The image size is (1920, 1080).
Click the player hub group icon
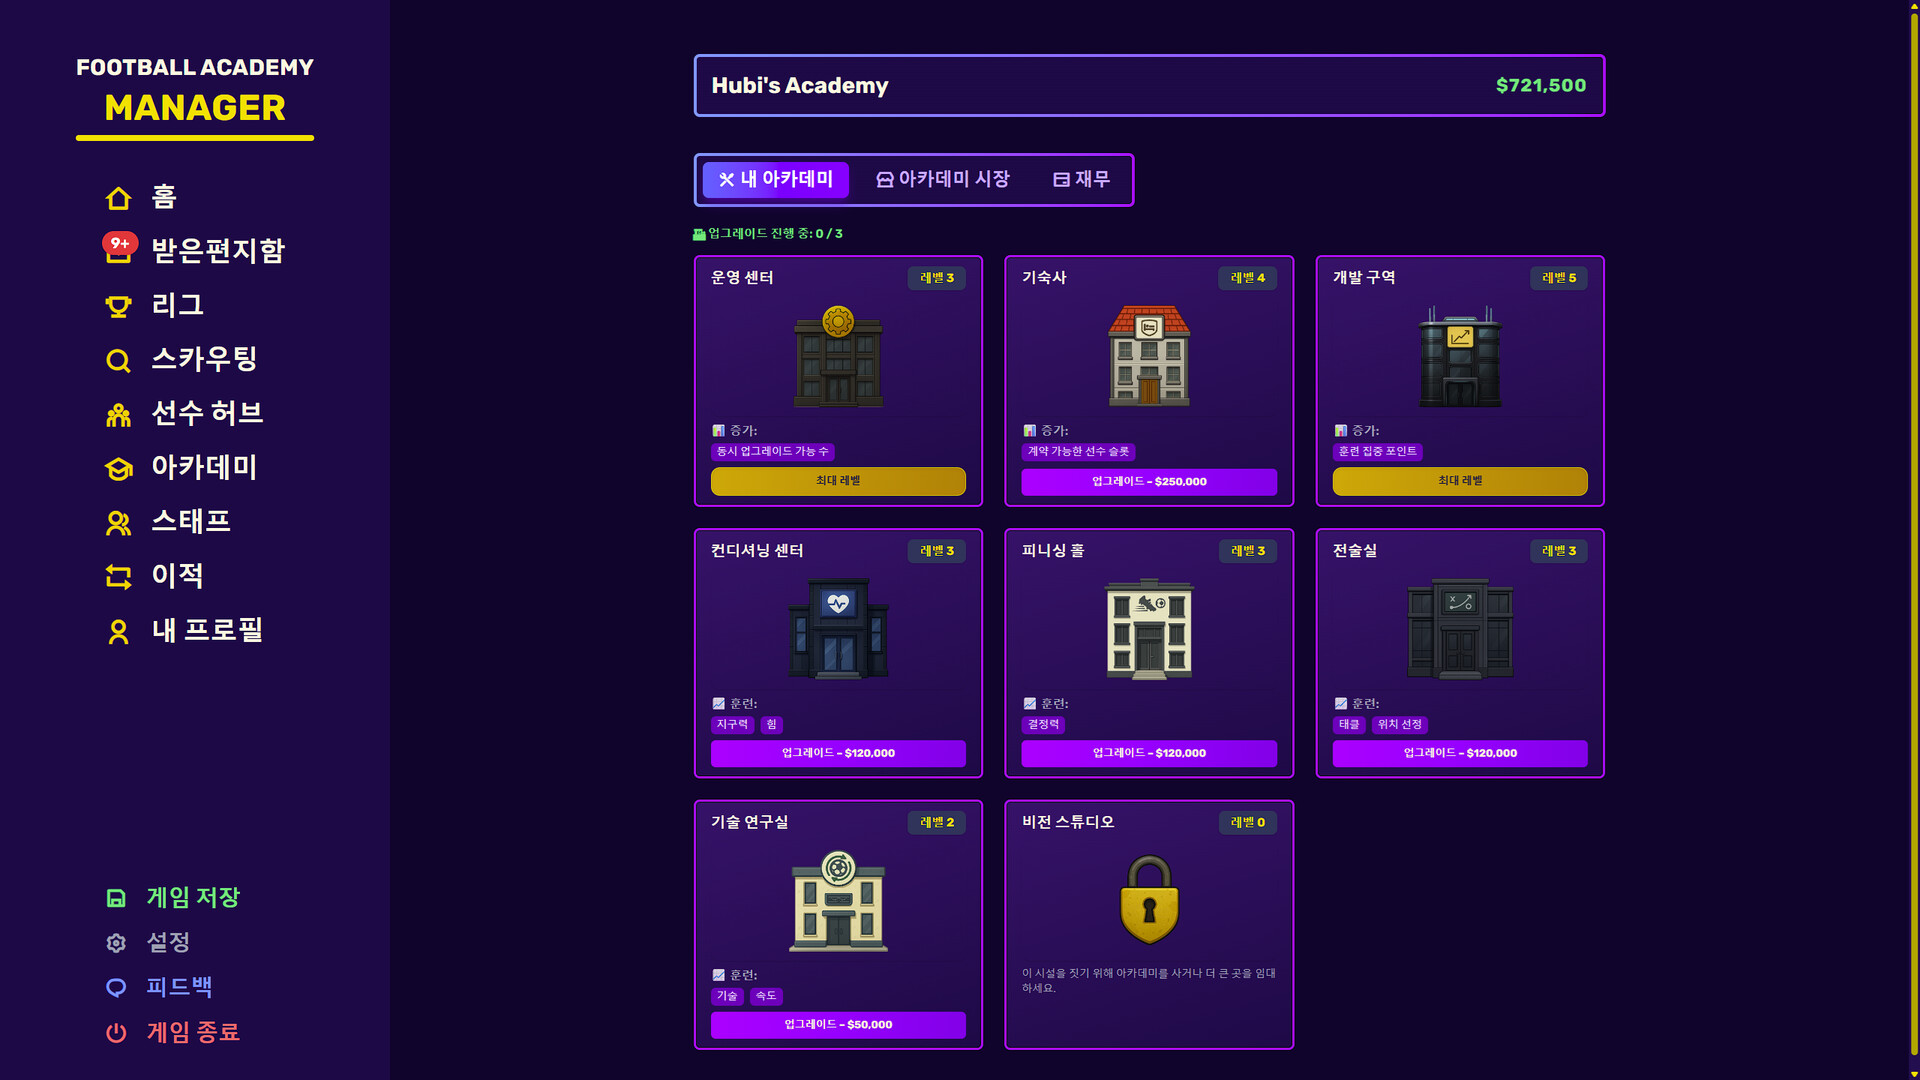[x=118, y=414]
